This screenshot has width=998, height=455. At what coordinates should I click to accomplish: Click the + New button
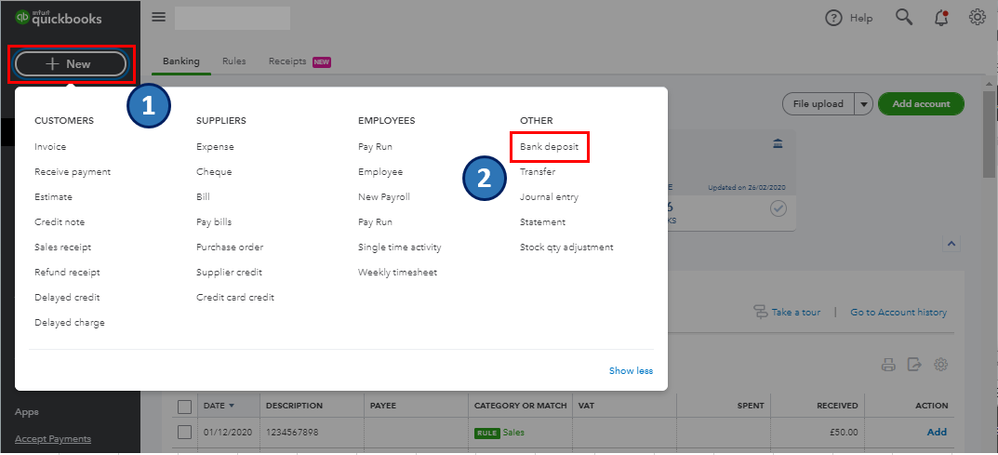pyautogui.click(x=69, y=64)
